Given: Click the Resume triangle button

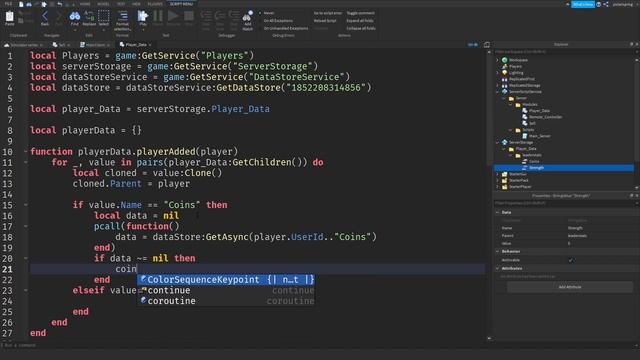Looking at the screenshot, I should point(173,17).
